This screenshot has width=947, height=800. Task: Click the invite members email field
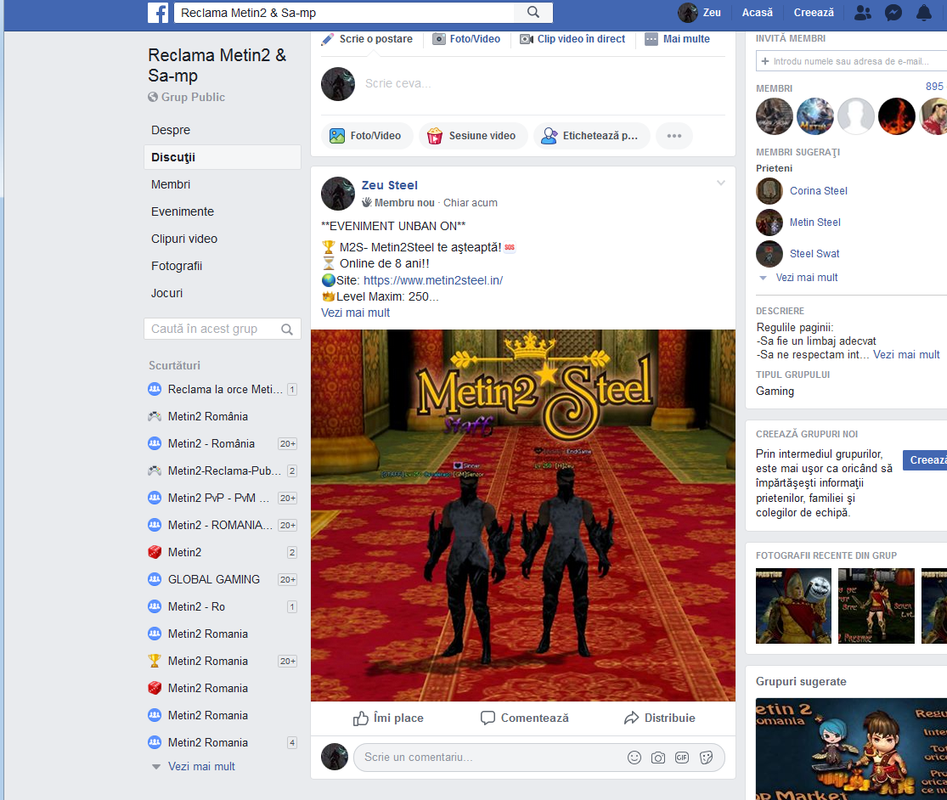click(851, 61)
